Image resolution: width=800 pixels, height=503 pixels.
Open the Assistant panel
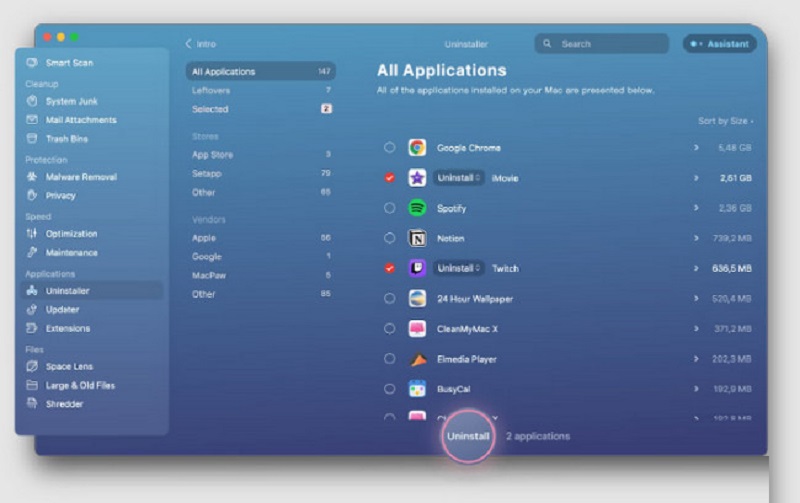coord(720,44)
